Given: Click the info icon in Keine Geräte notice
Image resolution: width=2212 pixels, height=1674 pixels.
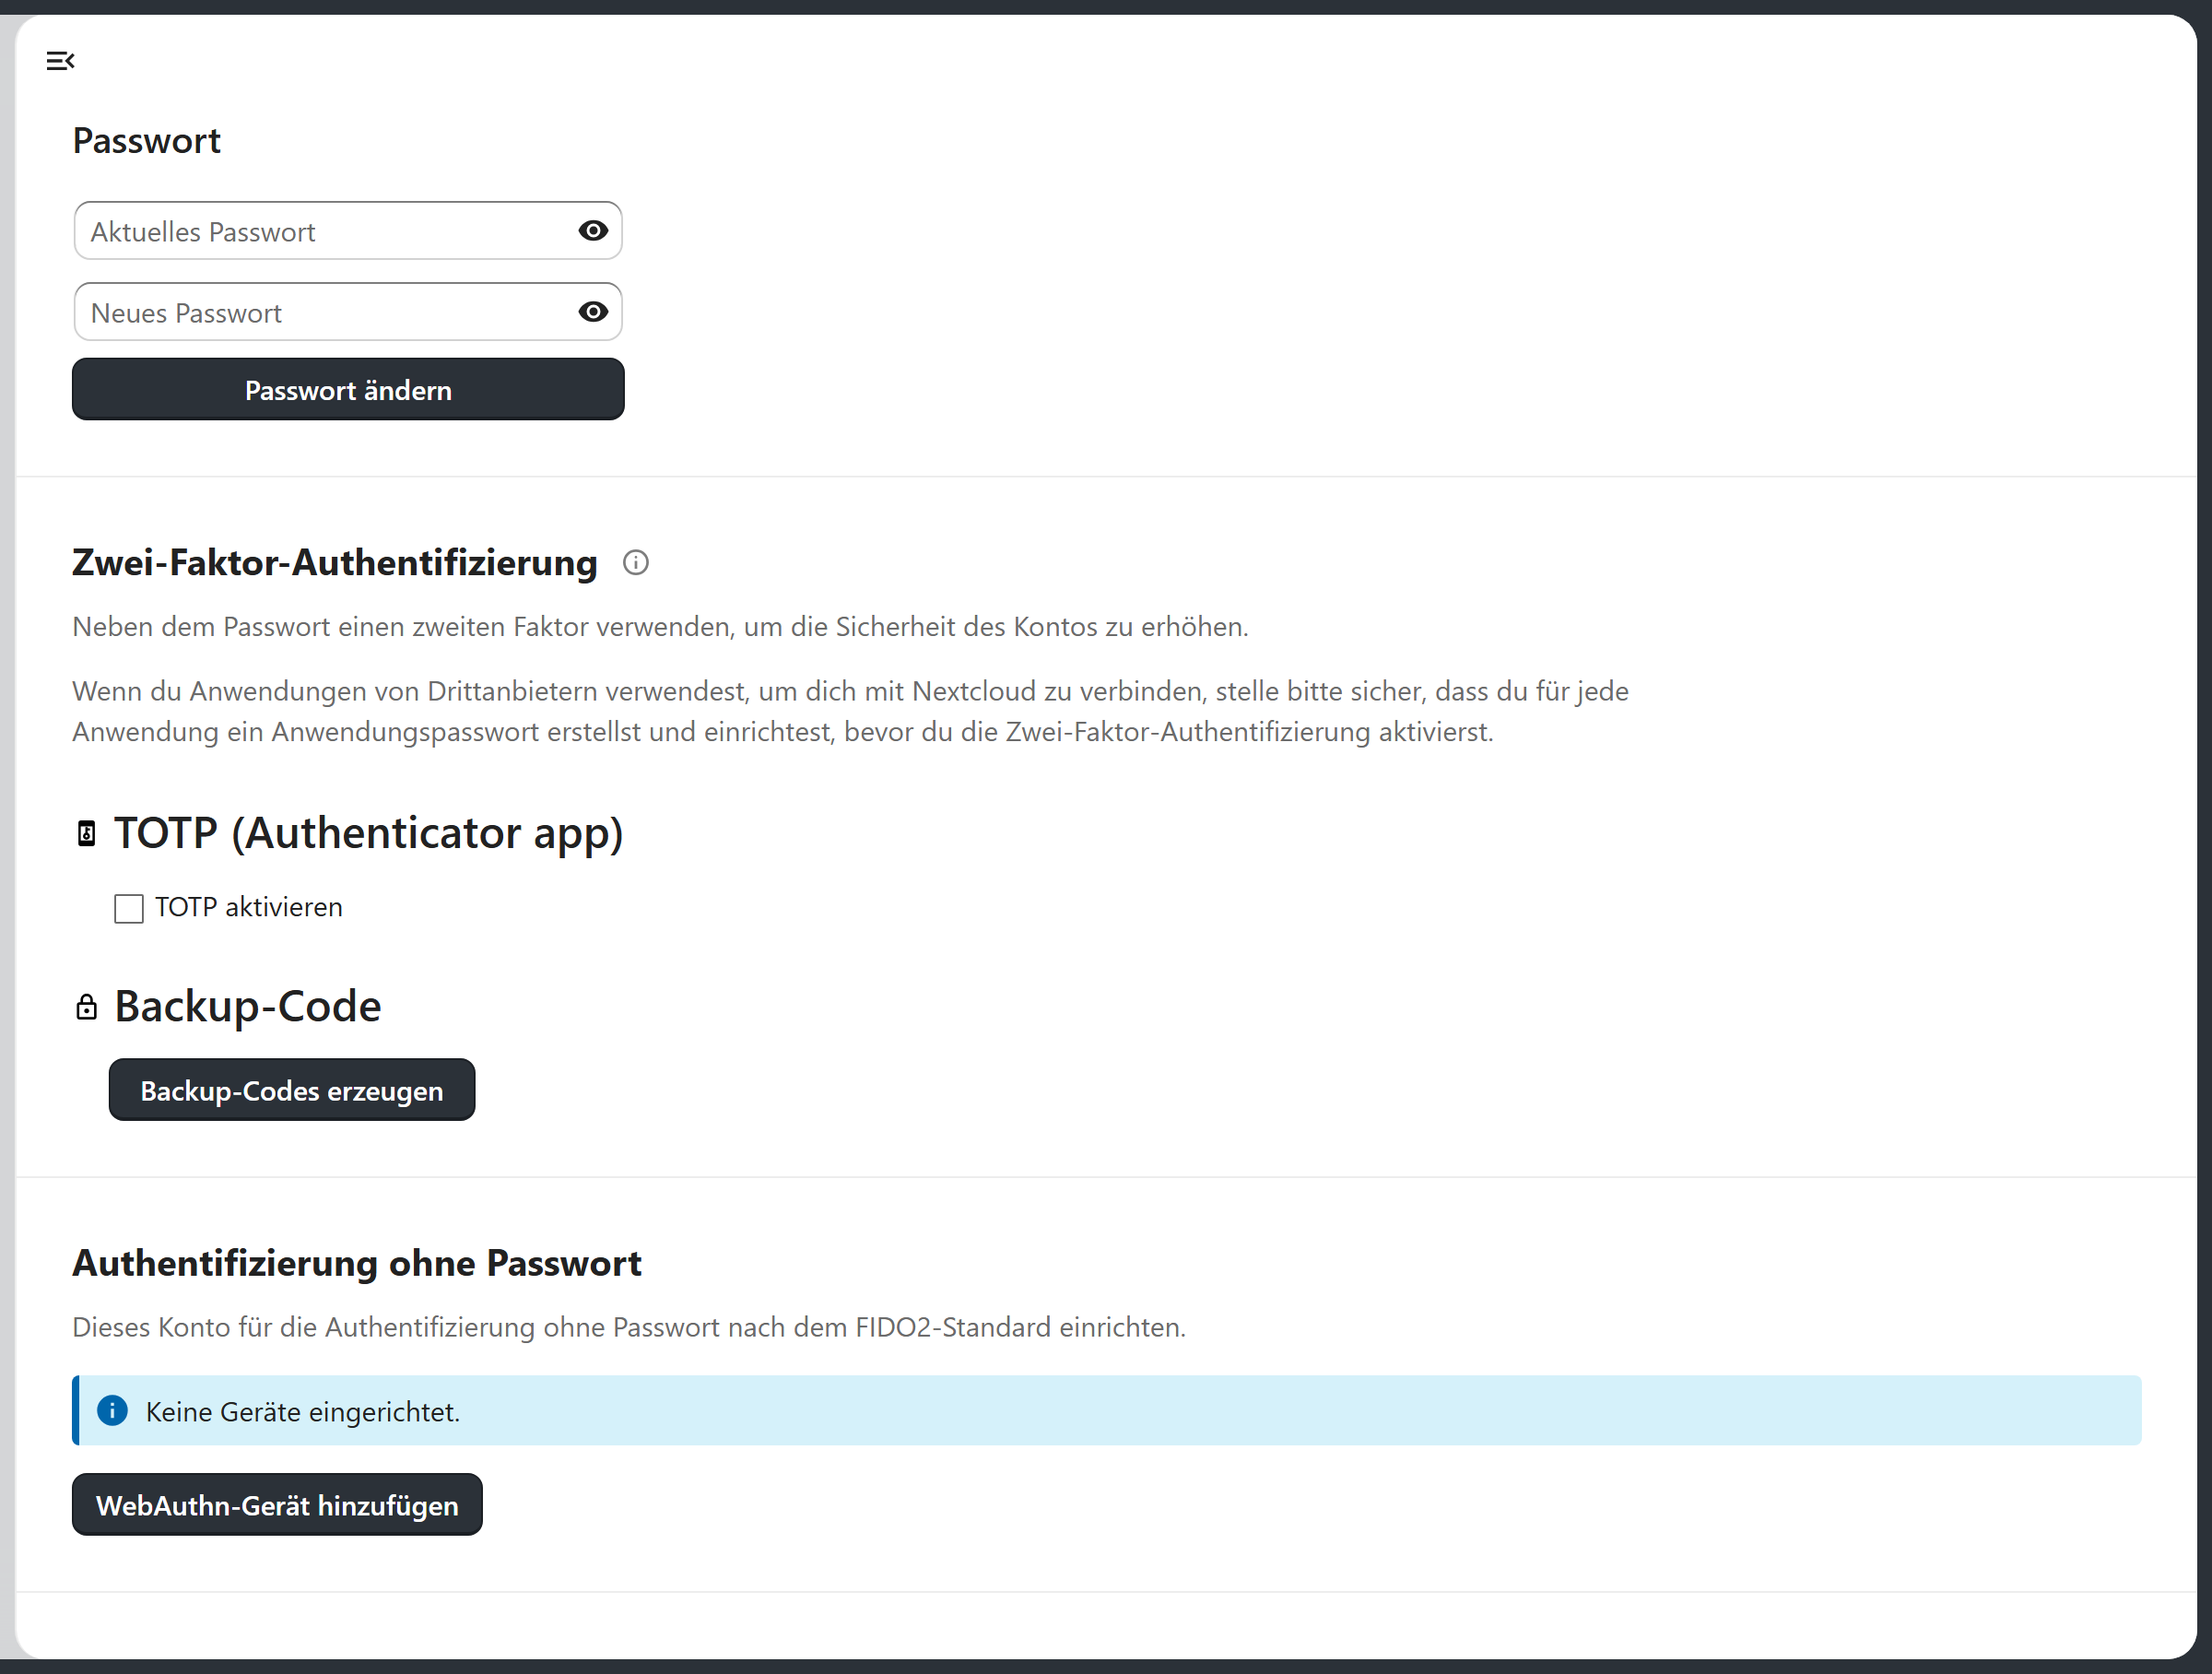Looking at the screenshot, I should (112, 1410).
